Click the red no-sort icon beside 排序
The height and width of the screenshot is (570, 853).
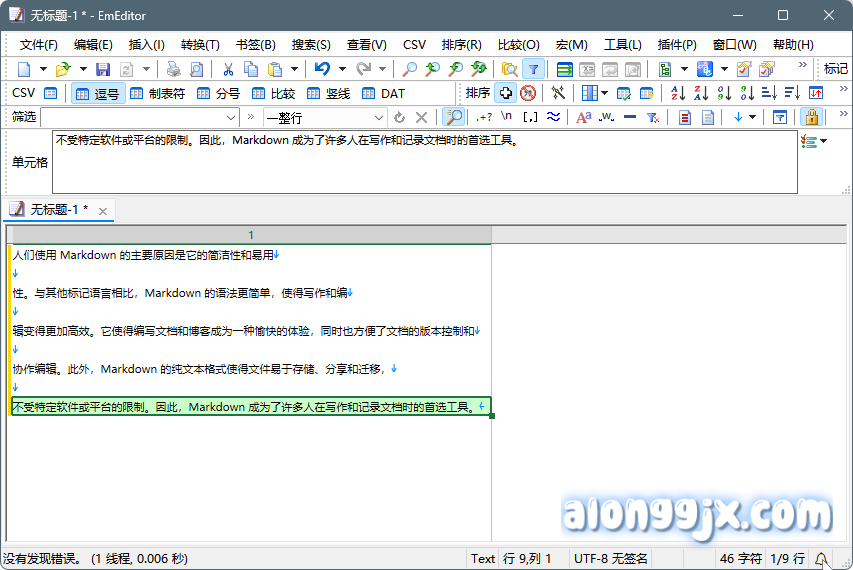click(528, 93)
